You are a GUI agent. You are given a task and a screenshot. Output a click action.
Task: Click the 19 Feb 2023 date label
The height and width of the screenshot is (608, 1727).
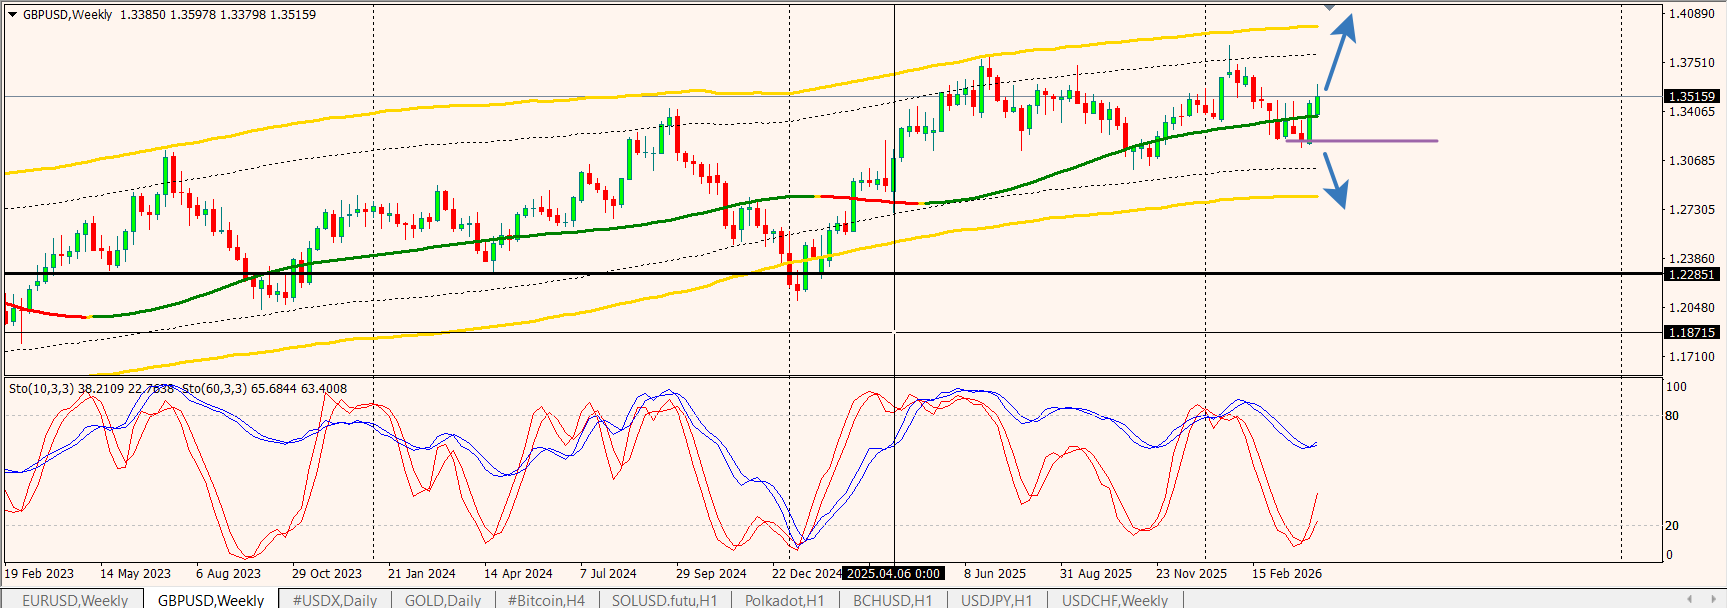pos(39,574)
